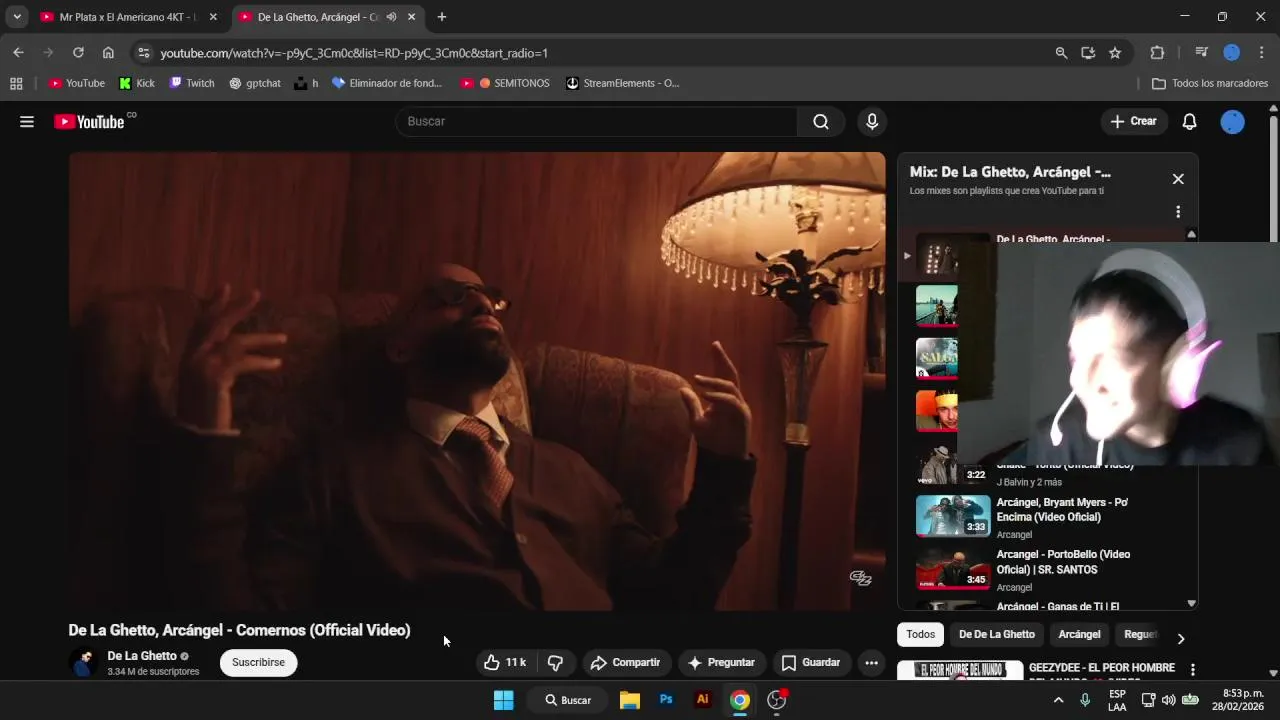Go back in the browser
Image resolution: width=1280 pixels, height=720 pixels.
(x=18, y=53)
